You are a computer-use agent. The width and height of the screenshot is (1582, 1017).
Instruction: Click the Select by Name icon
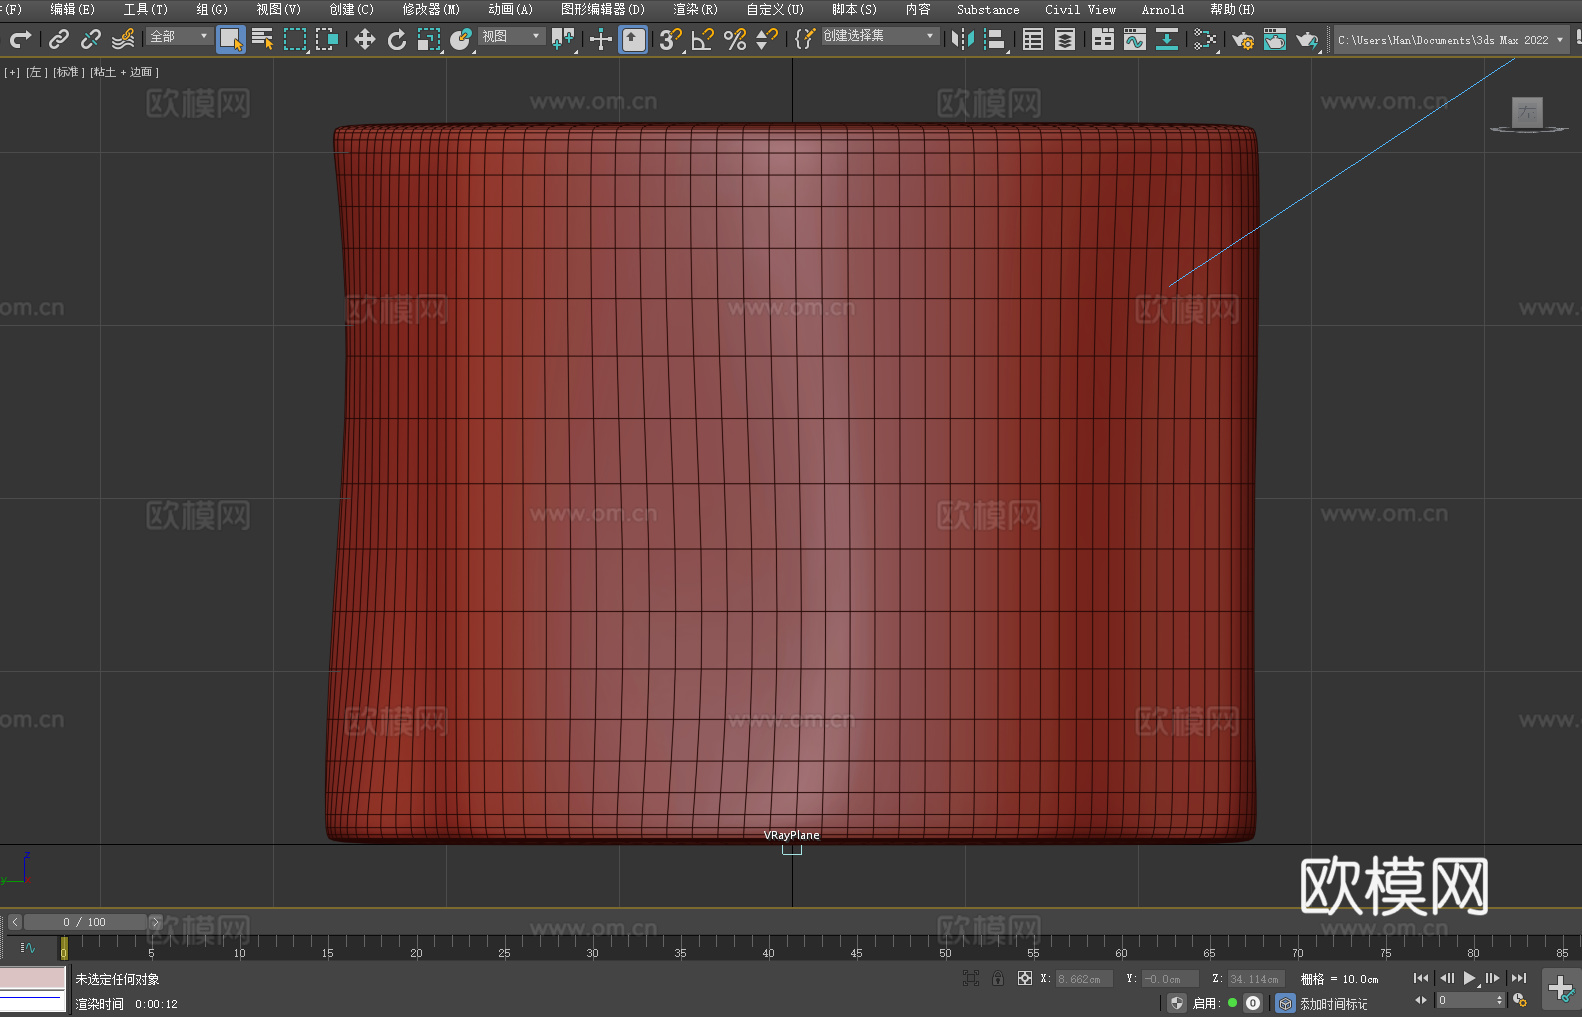tap(262, 39)
